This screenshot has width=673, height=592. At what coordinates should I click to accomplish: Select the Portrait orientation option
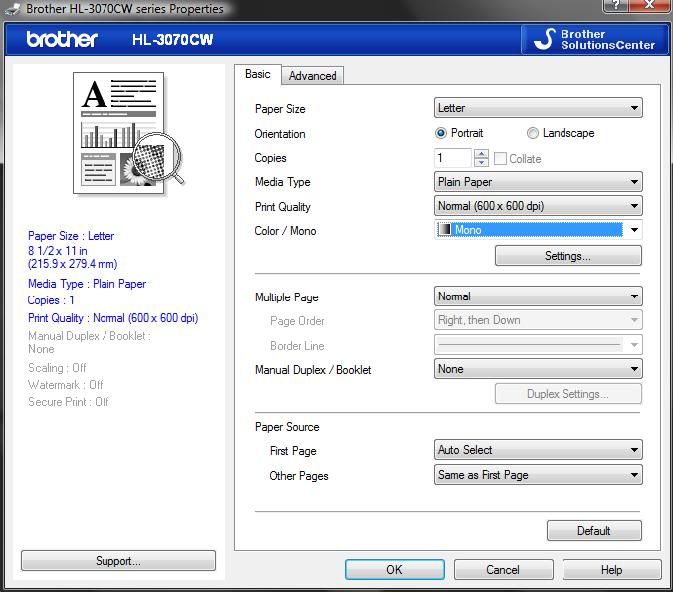(441, 133)
